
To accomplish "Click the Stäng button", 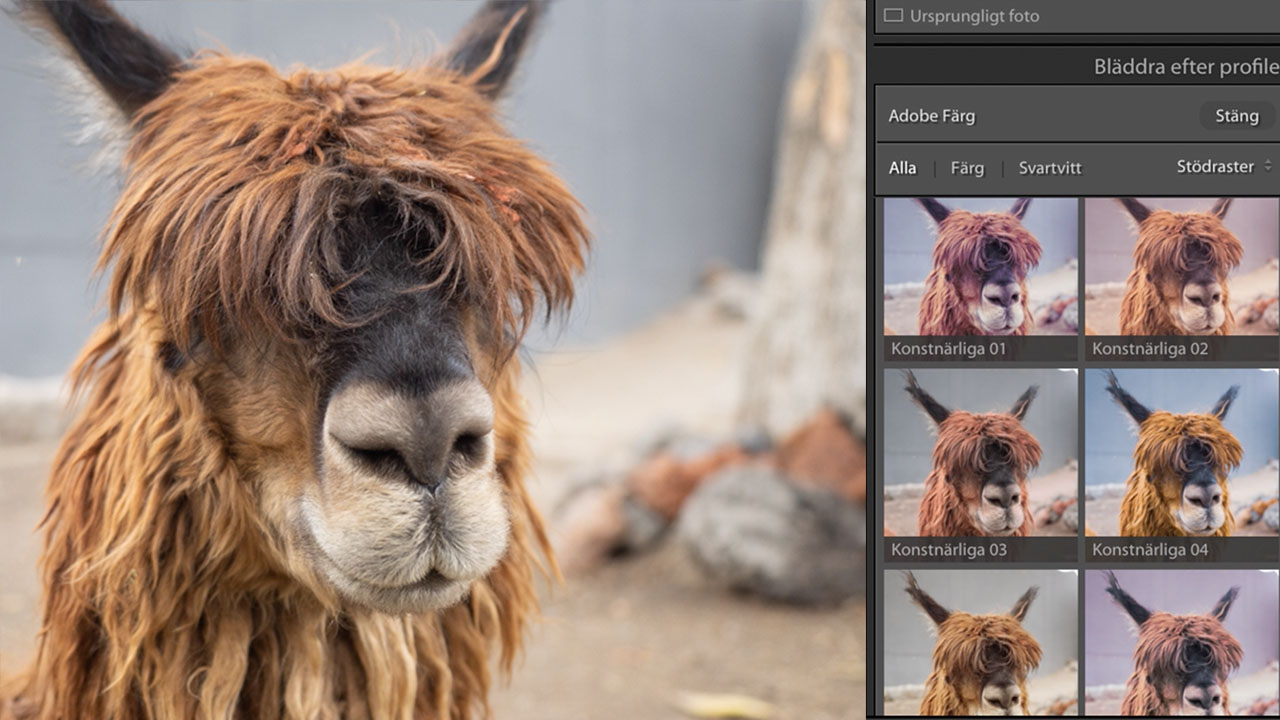I will (1237, 116).
